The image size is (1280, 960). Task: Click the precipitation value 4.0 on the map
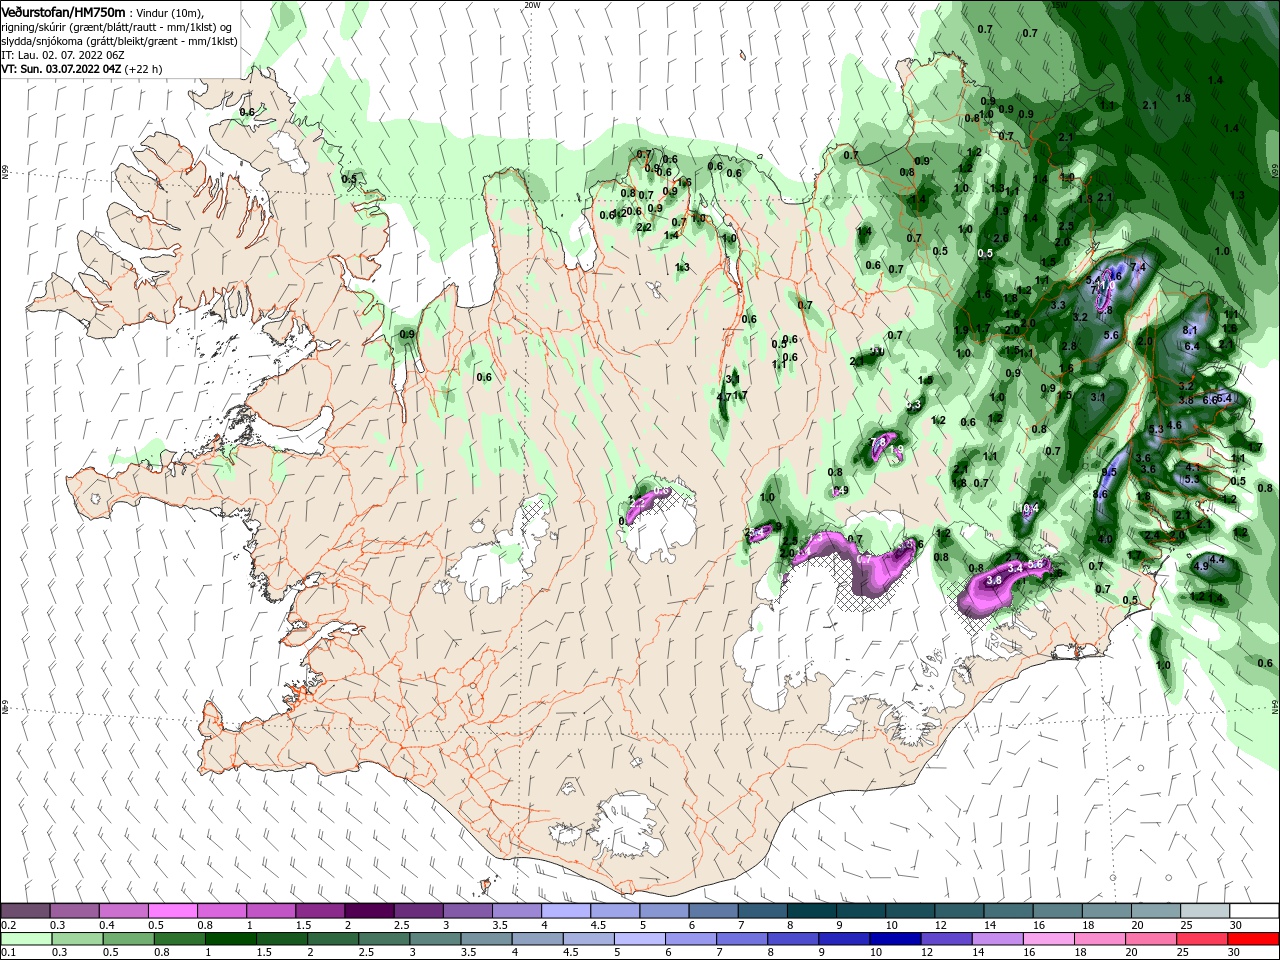pos(1105,538)
